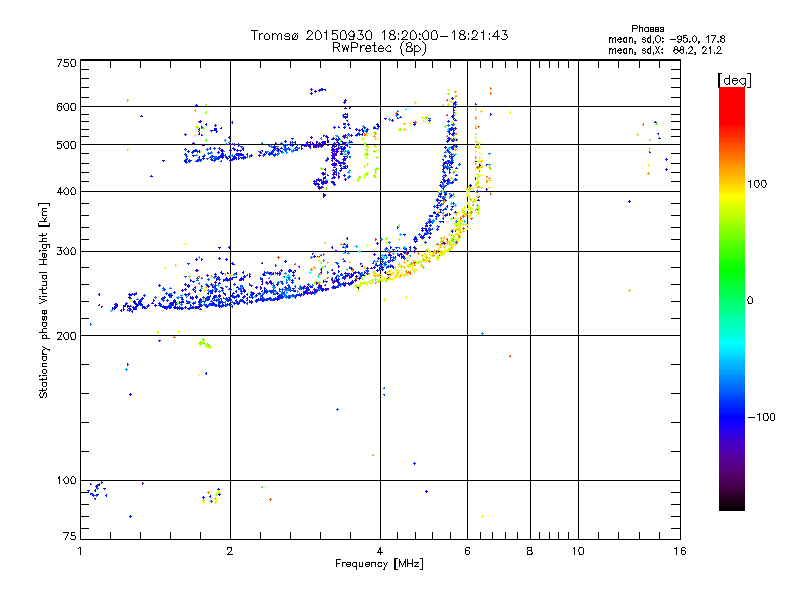Click the 'RwPretec (8p)' subtitle

(x=379, y=48)
